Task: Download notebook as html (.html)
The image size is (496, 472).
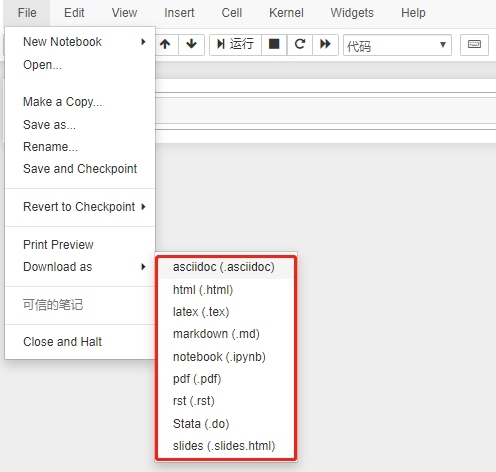Action: [x=226, y=290]
